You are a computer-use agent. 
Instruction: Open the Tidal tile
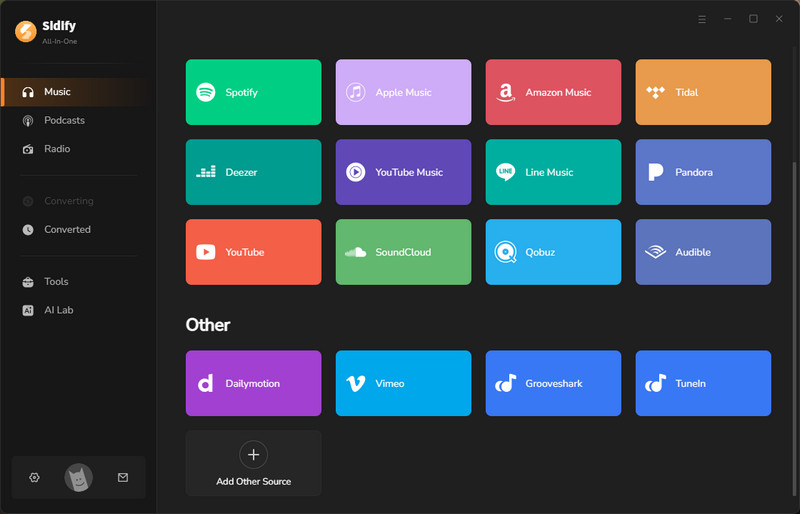704,92
